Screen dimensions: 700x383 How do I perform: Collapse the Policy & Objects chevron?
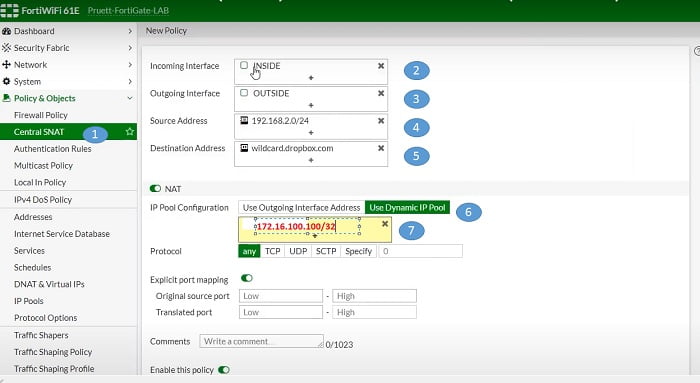pyautogui.click(x=130, y=98)
